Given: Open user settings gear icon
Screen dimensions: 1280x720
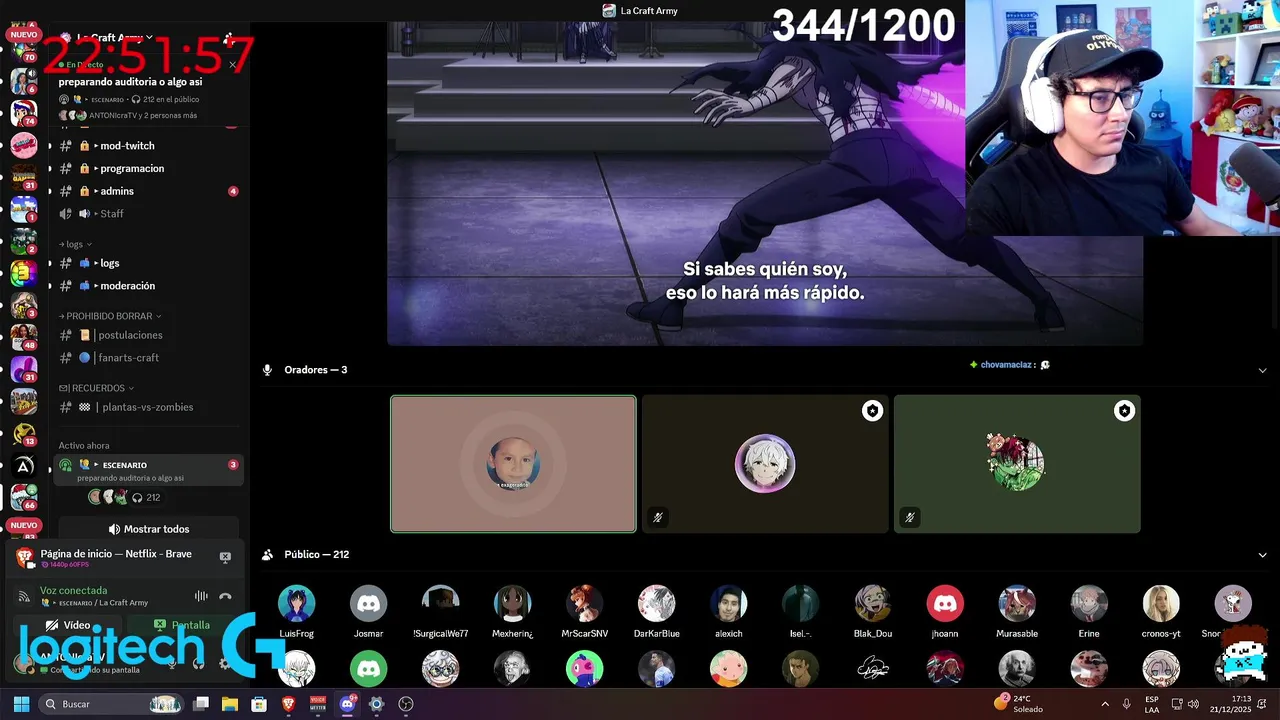Looking at the screenshot, I should (x=225, y=662).
